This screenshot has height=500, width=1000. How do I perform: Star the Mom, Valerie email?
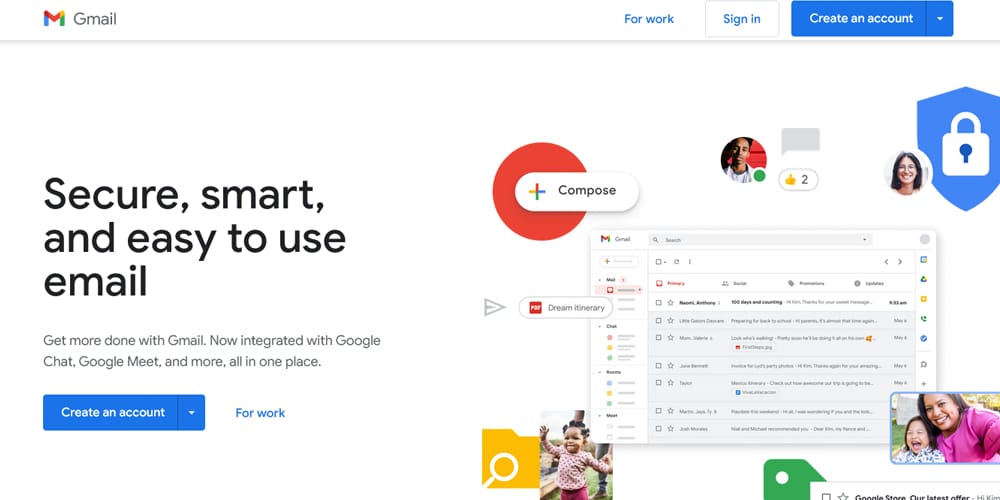click(670, 337)
